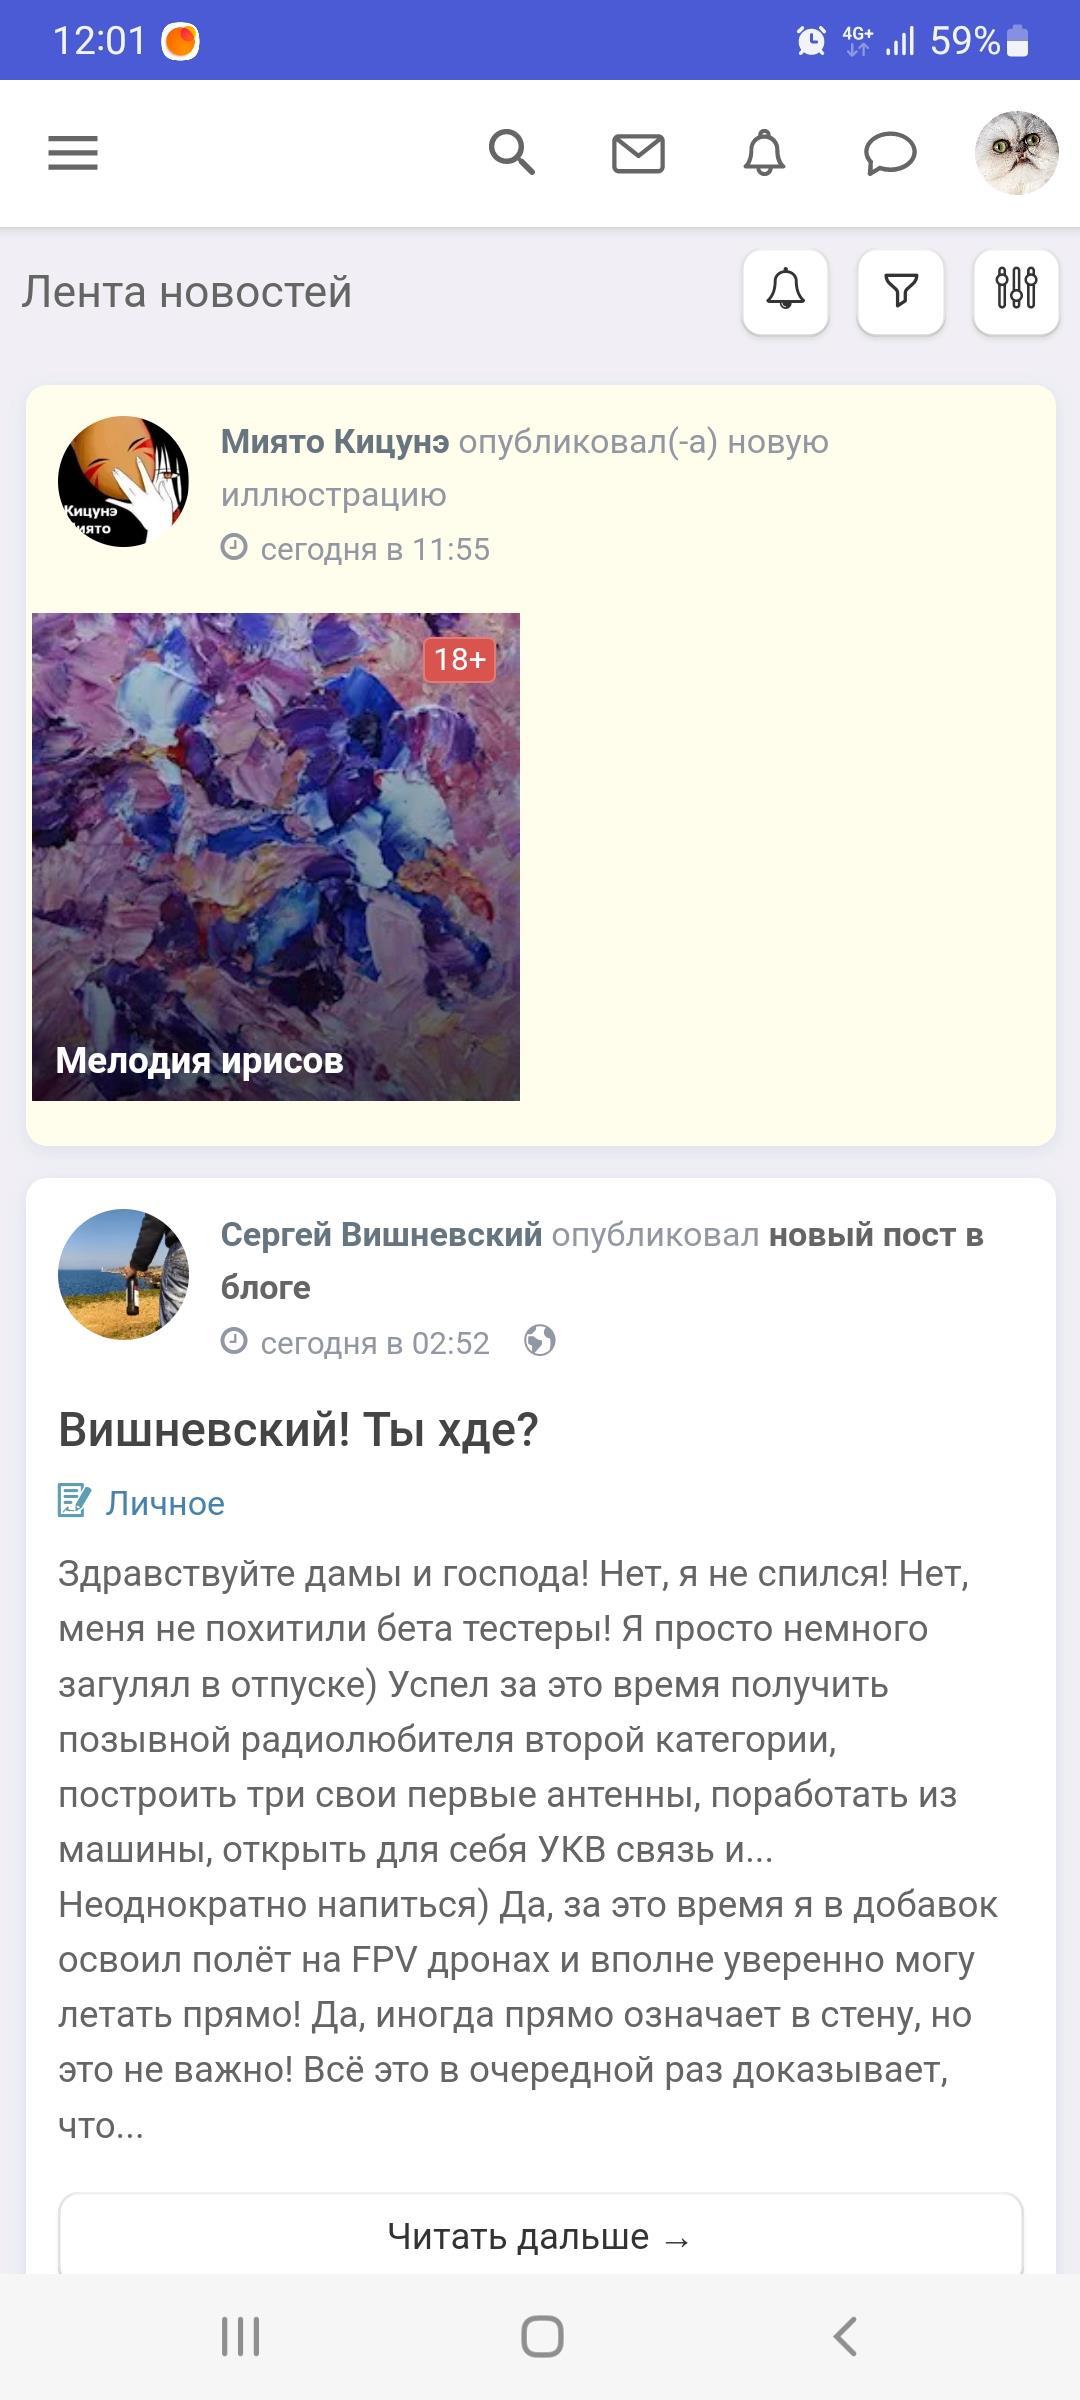
Task: Open post titled Вишневский! Ты хде?
Action: pyautogui.click(x=298, y=1429)
